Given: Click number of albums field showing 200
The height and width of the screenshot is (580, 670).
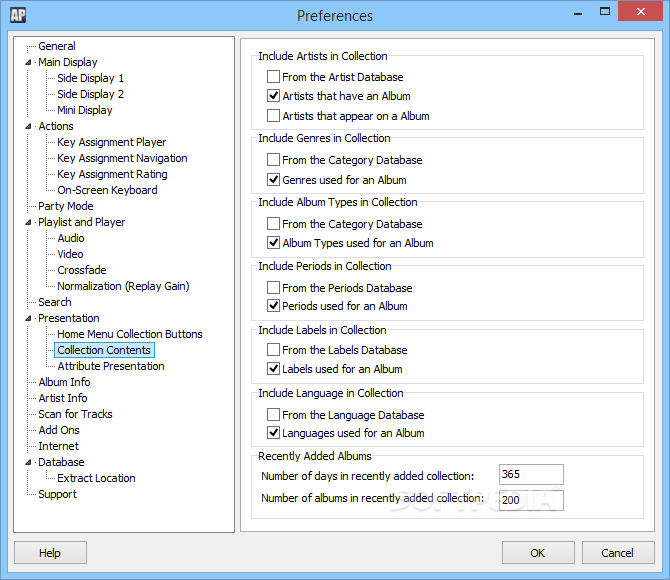Looking at the screenshot, I should pyautogui.click(x=531, y=500).
